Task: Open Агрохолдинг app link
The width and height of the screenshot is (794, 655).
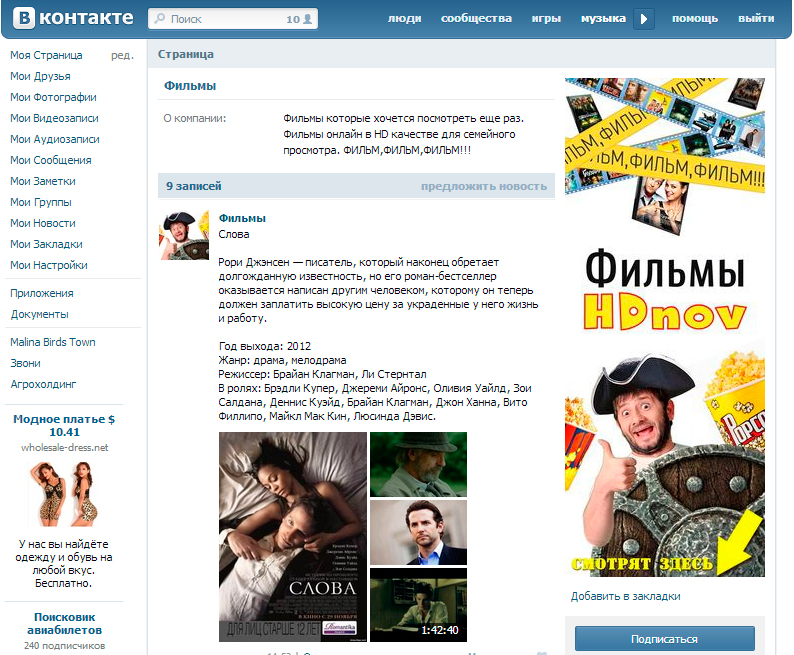Action: [44, 384]
